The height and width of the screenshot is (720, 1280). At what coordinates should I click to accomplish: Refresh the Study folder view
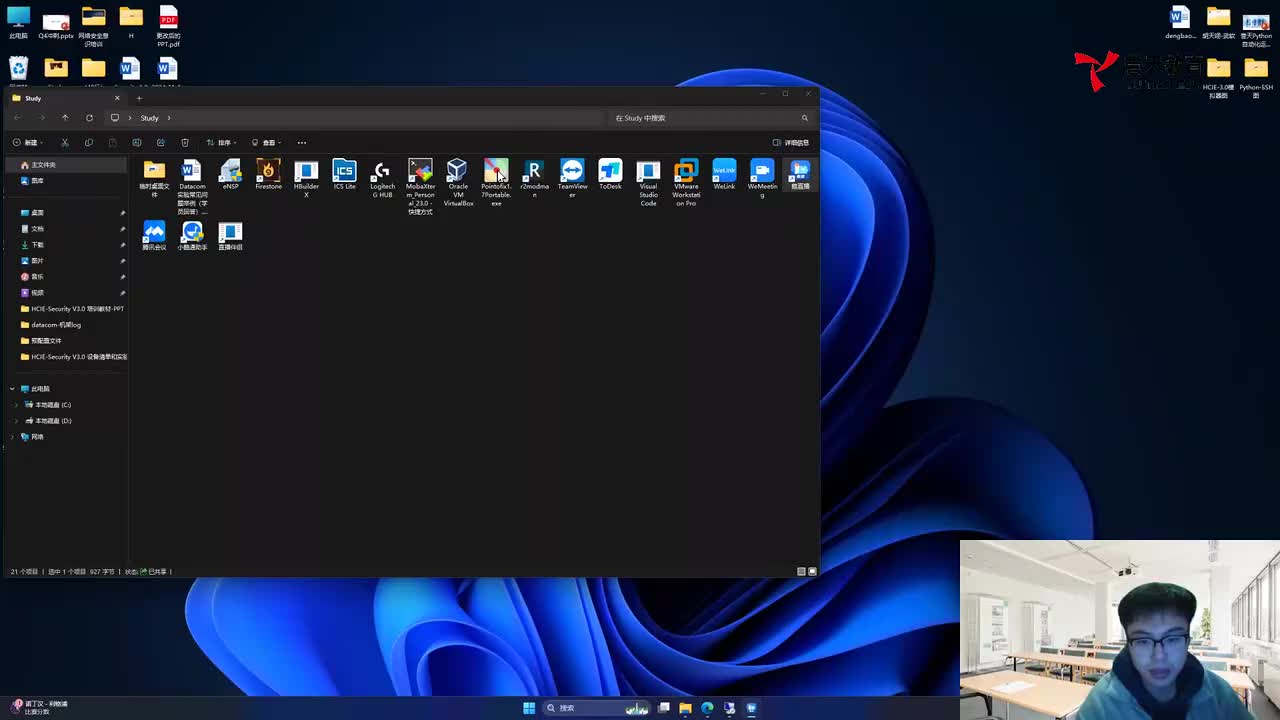point(89,118)
